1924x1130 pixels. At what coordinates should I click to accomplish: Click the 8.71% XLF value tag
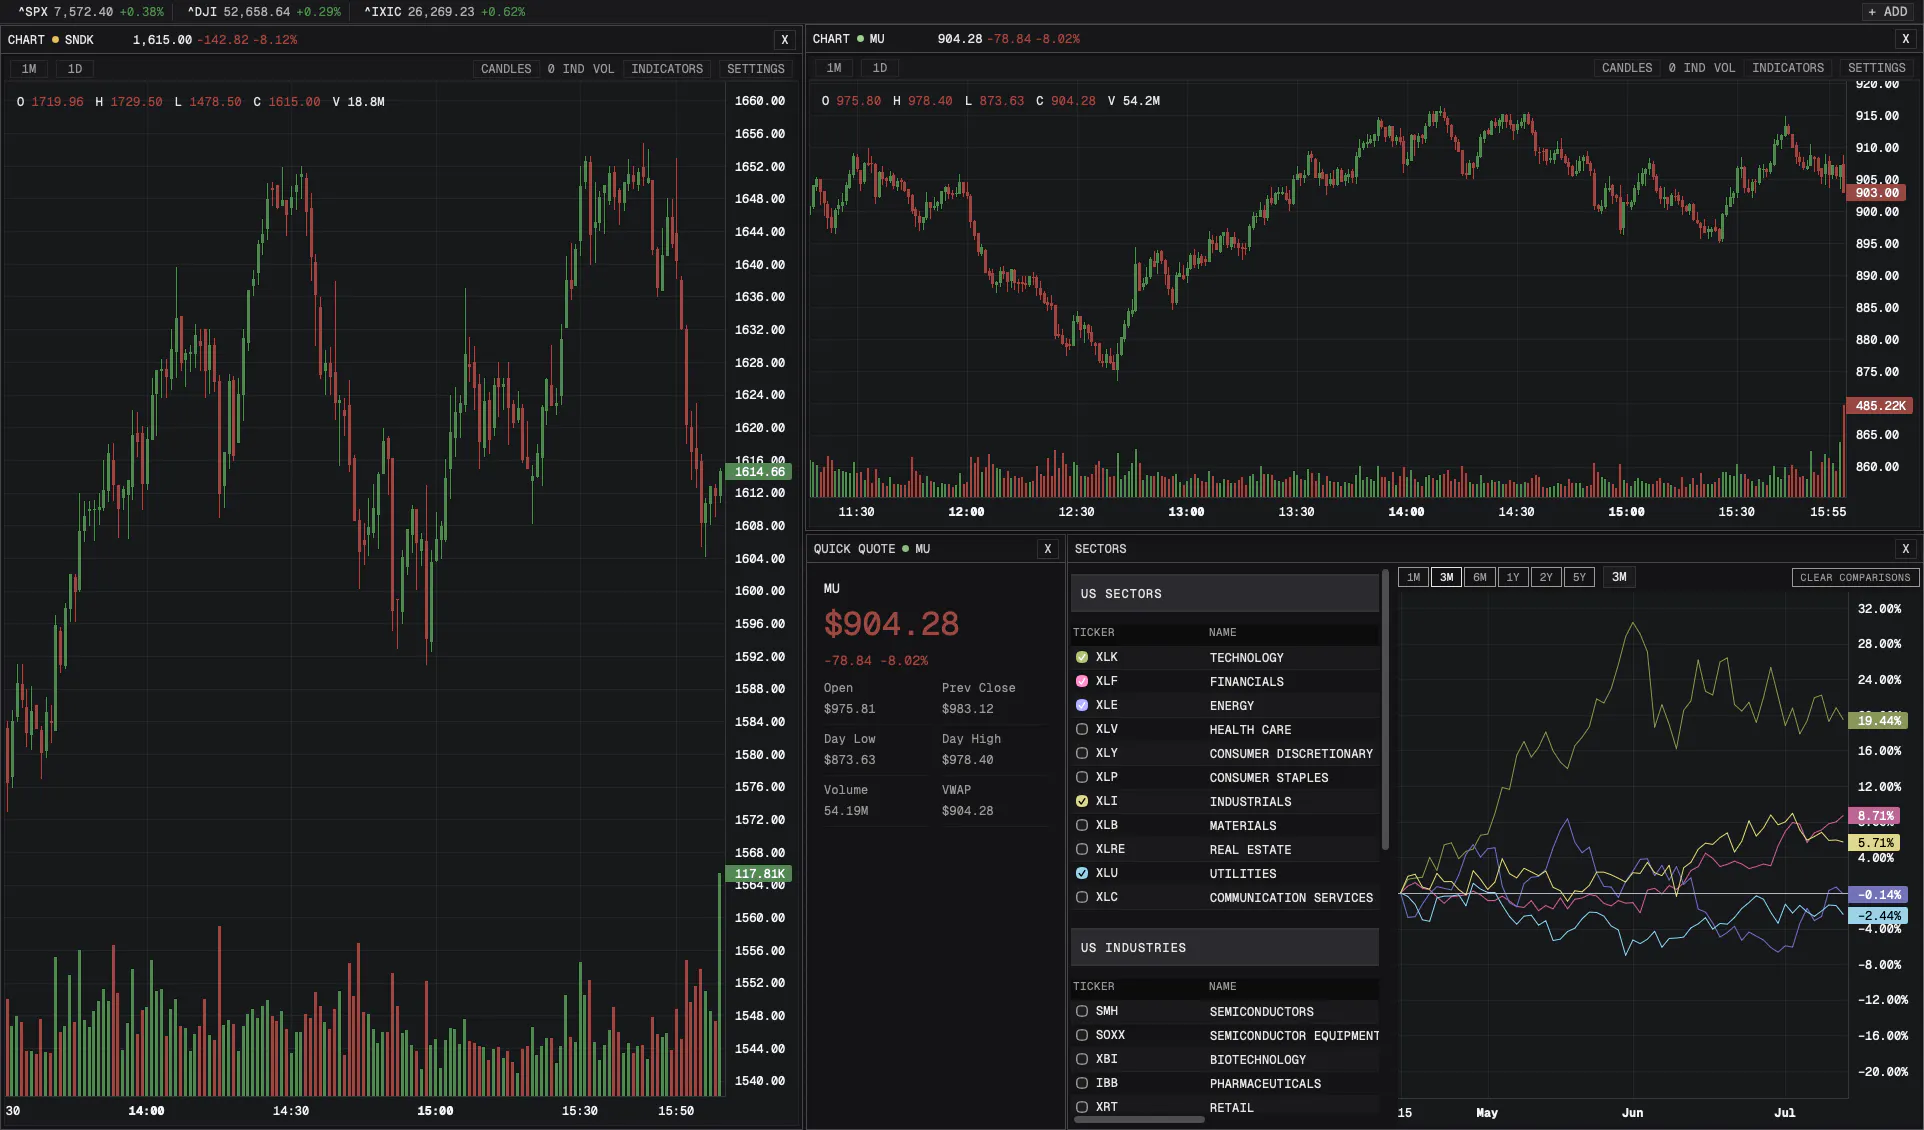point(1876,816)
